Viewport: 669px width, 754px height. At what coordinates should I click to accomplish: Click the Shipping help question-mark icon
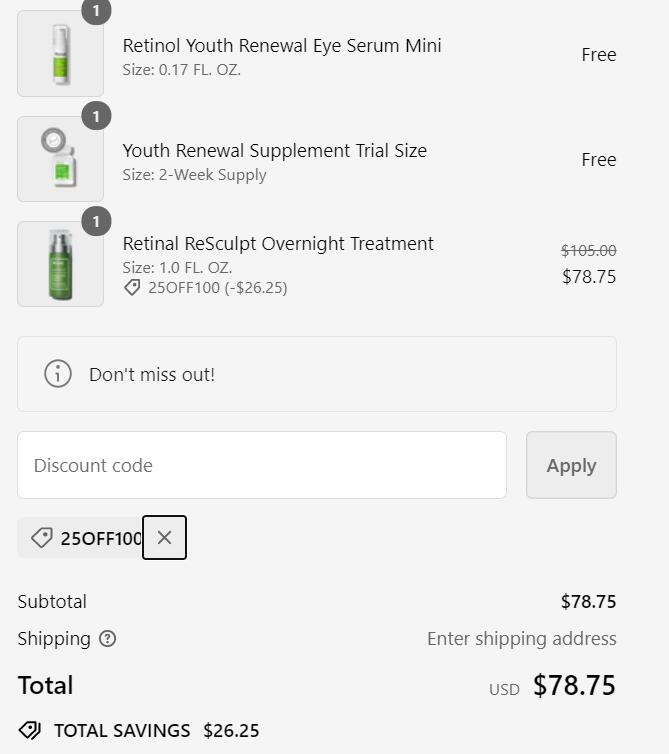[107, 639]
